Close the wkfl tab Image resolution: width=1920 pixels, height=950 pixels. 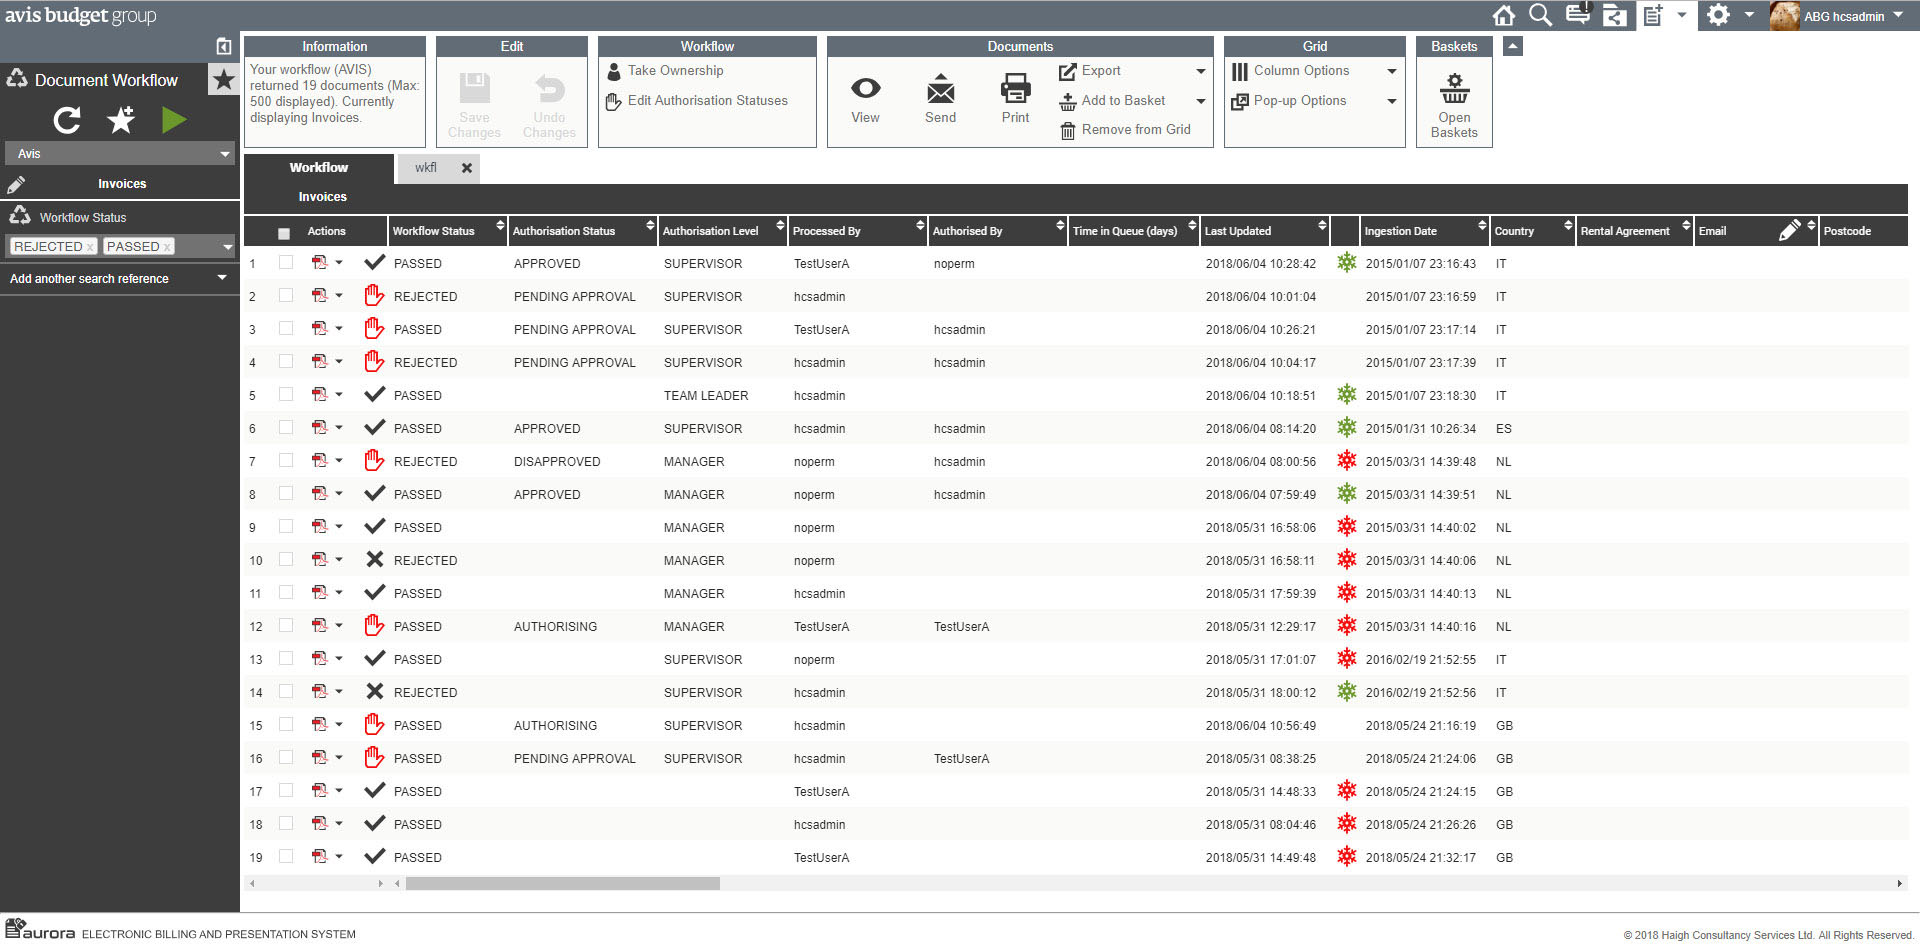click(x=466, y=168)
